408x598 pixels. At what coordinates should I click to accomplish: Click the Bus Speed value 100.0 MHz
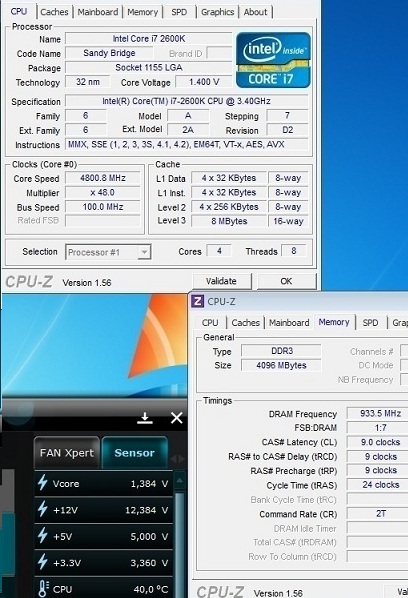click(103, 207)
